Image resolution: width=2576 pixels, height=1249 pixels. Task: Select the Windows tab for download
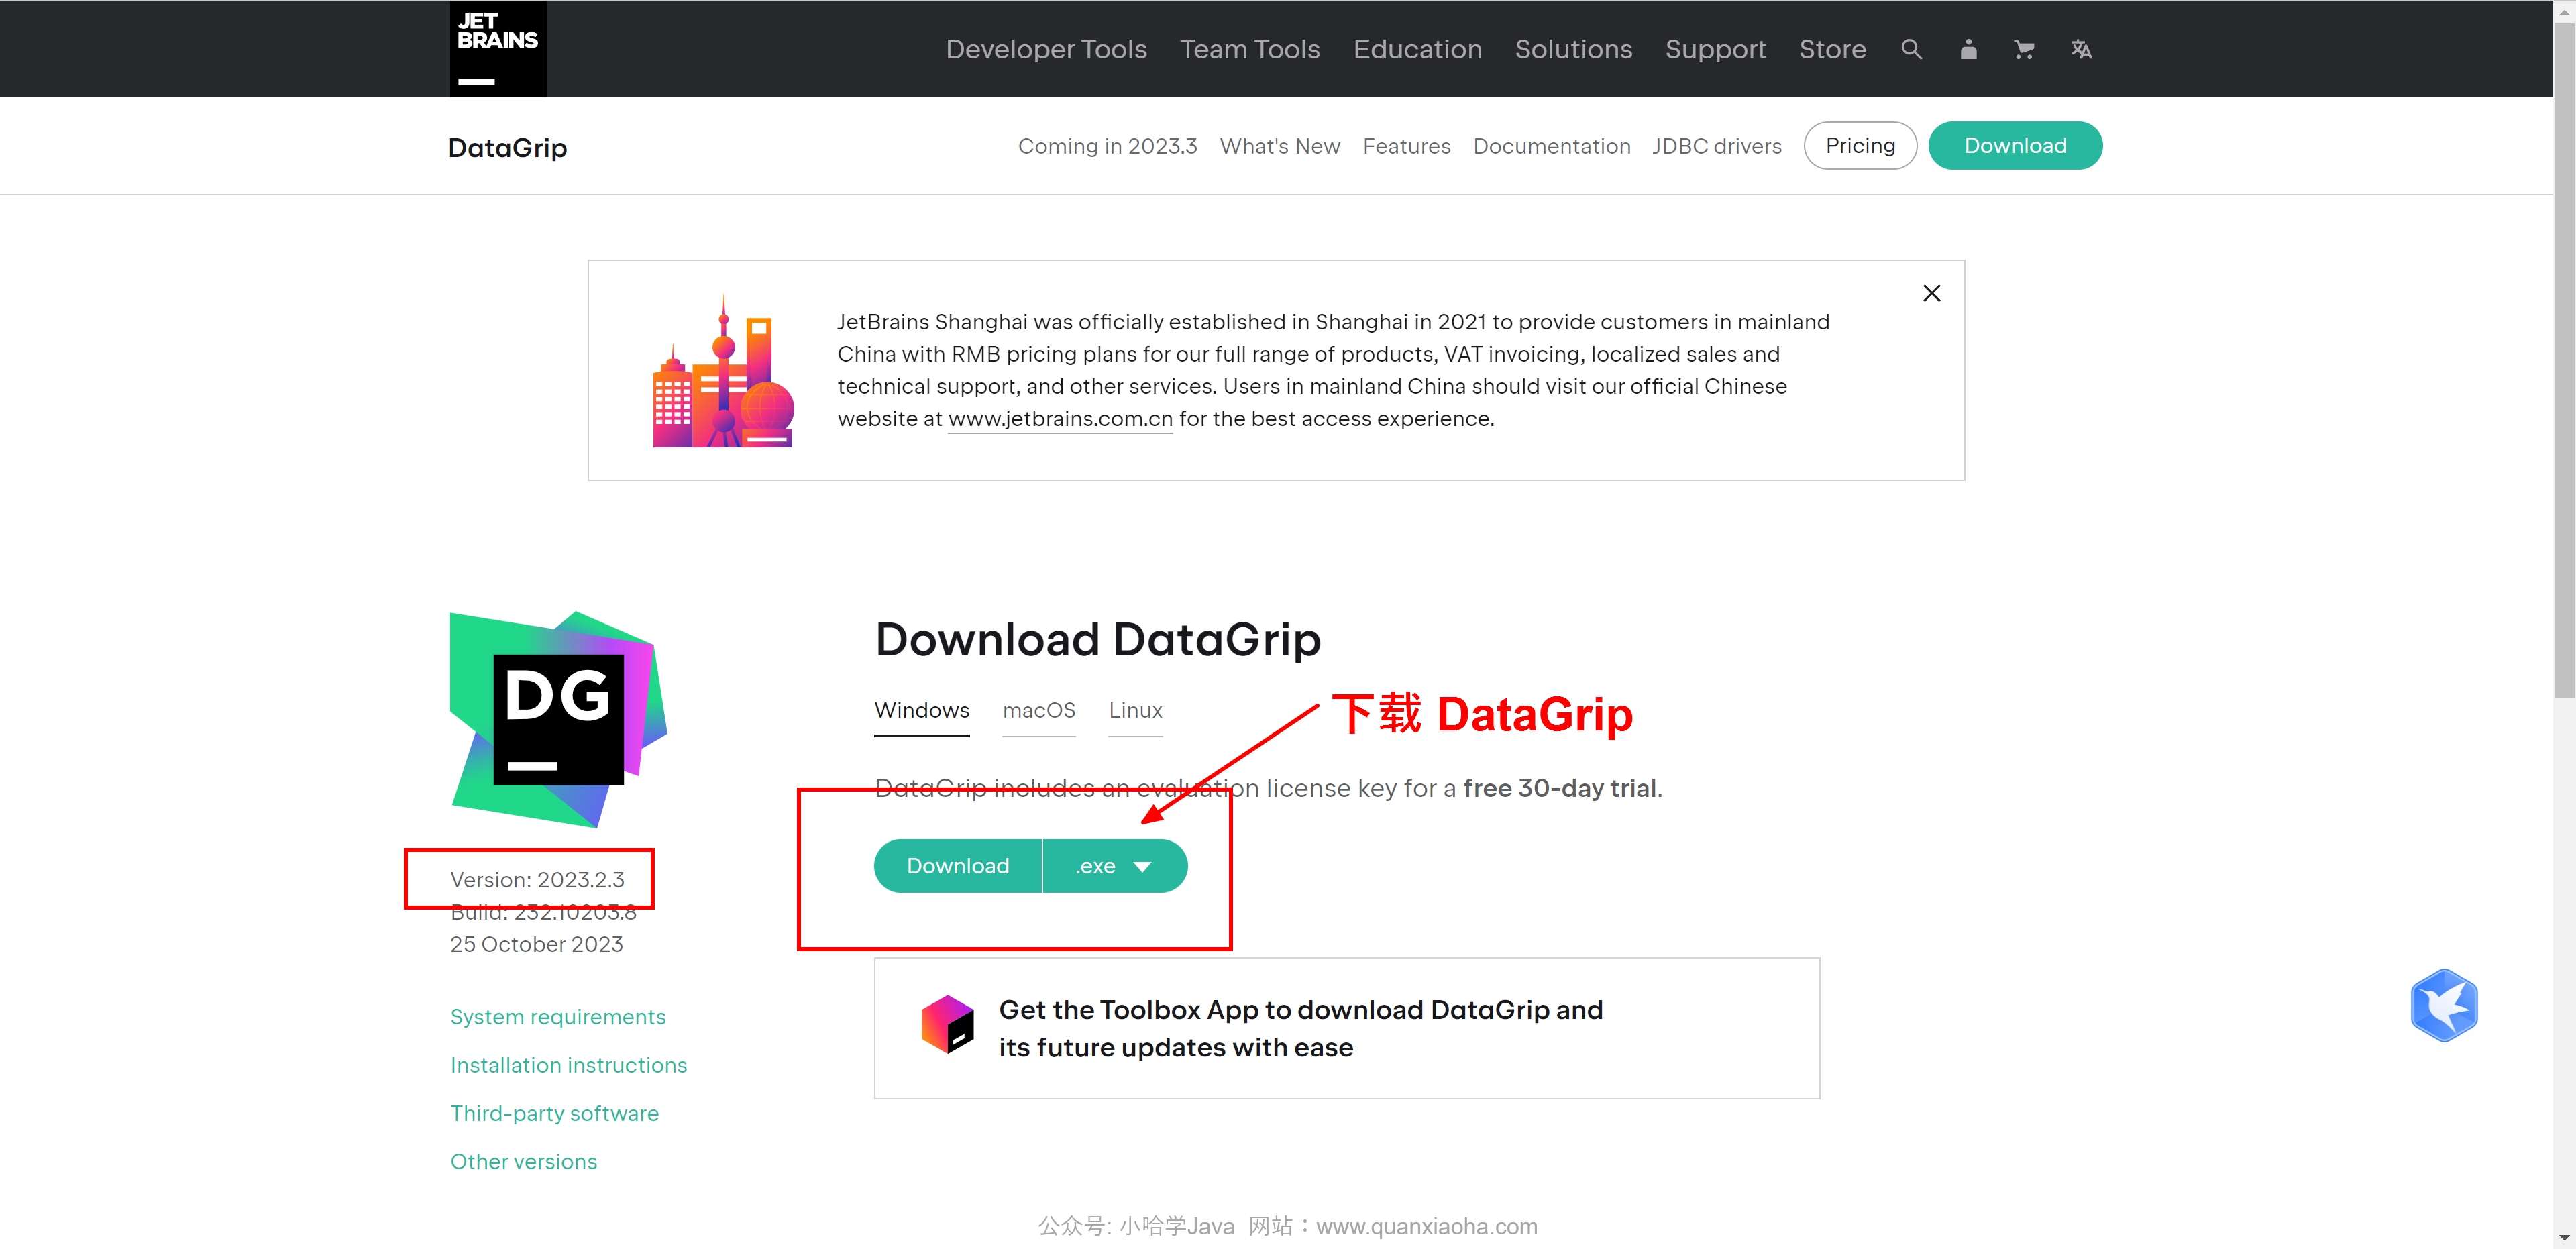pyautogui.click(x=922, y=710)
